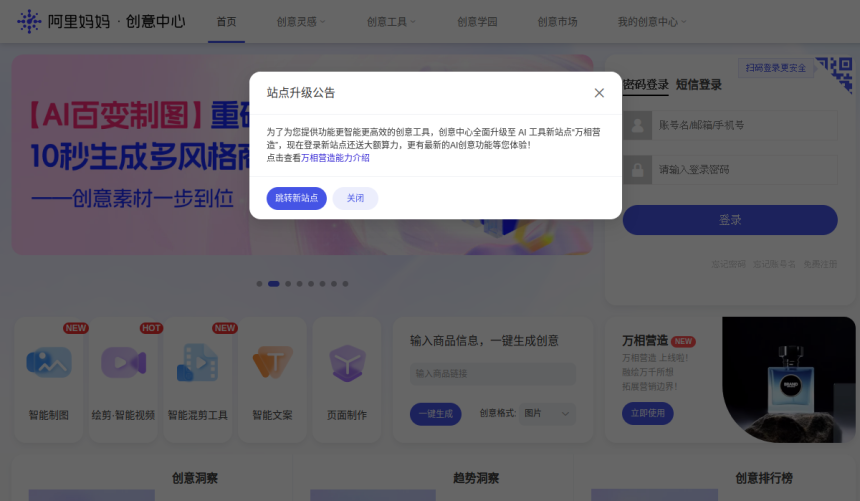The height and width of the screenshot is (501, 860).
Task: Open the 创意格式 图片 dropdown
Action: (547, 414)
